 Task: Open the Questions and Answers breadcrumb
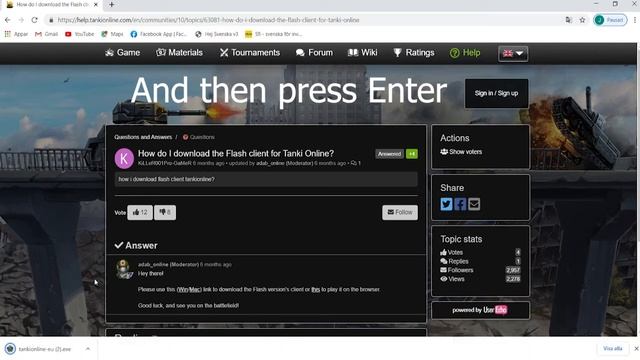(x=143, y=137)
